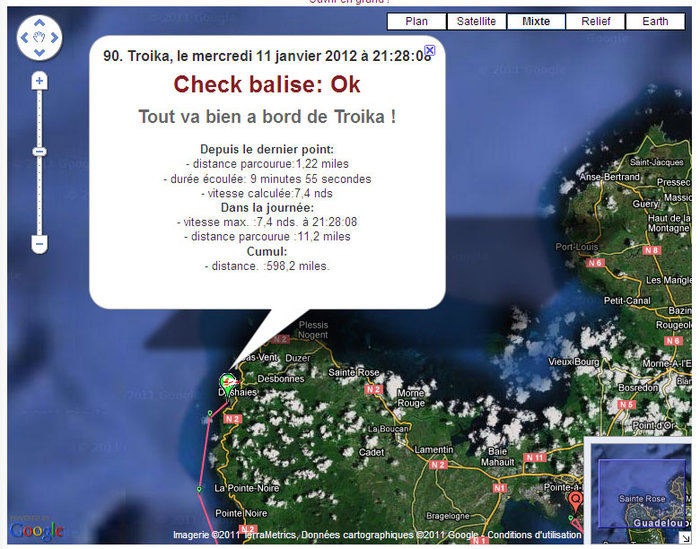The width and height of the screenshot is (700, 549).
Task: Pan the map down with the arrow
Action: tap(40, 54)
